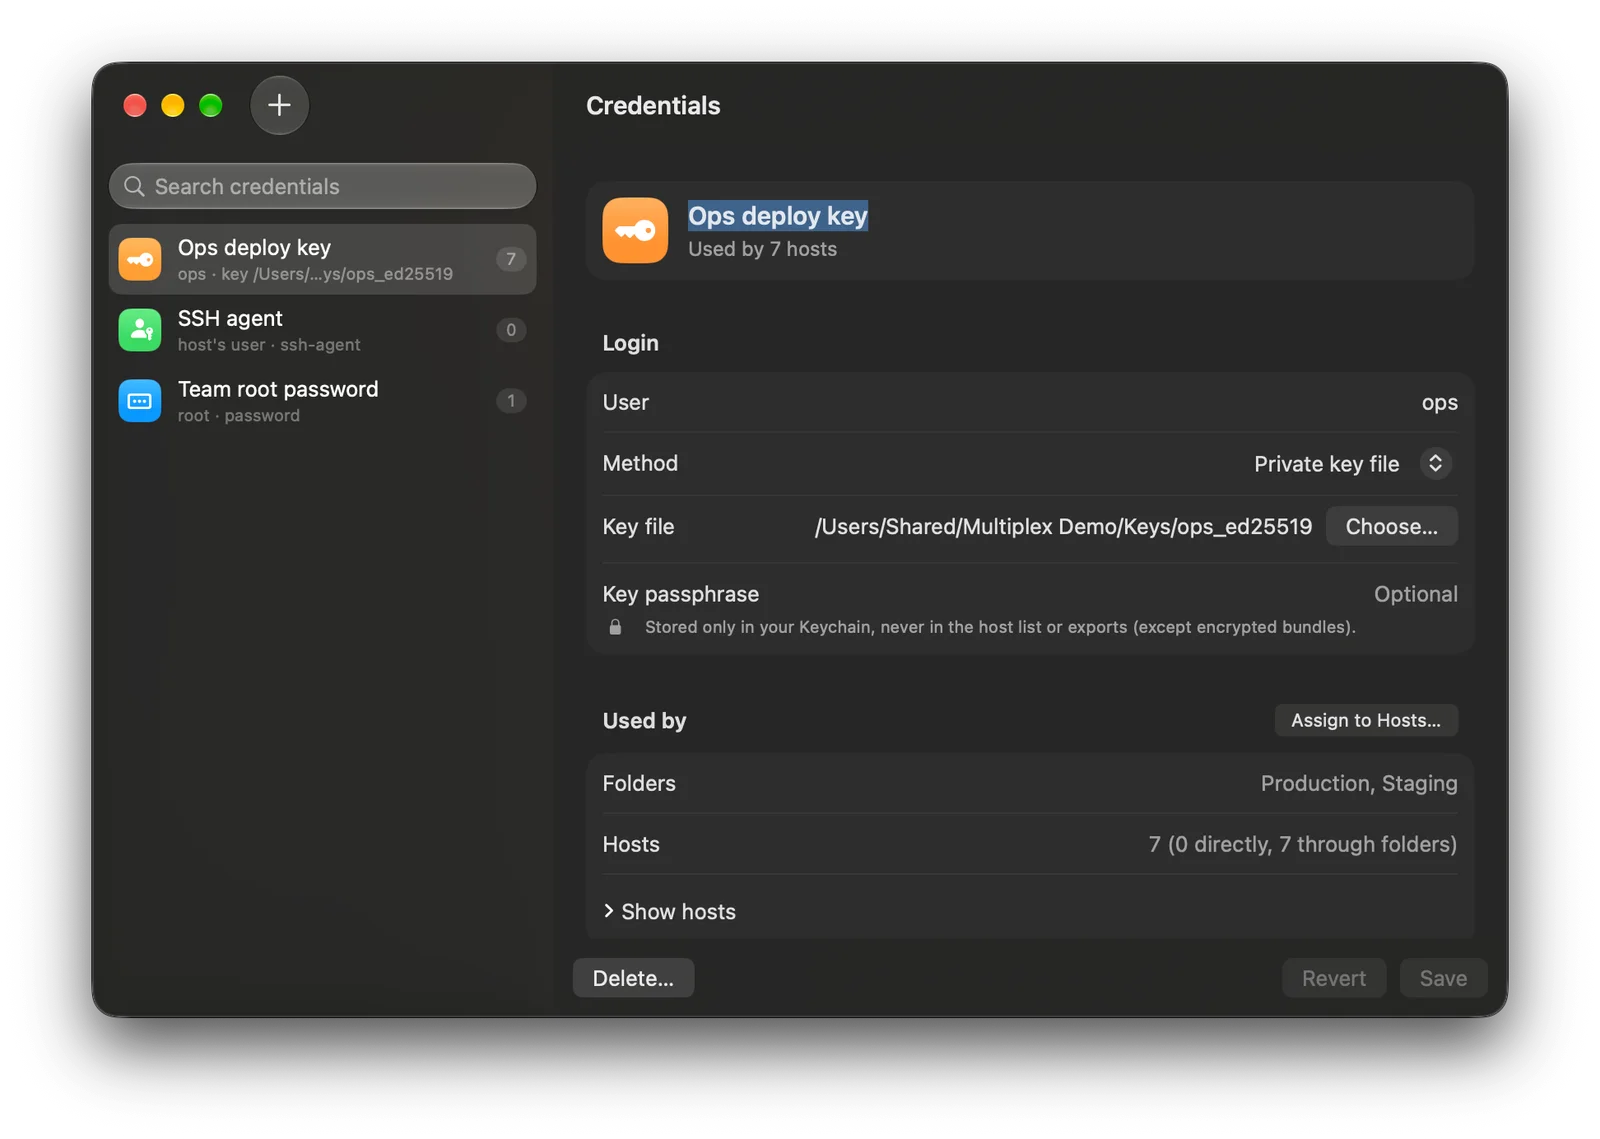Click the Used by section heading

(x=644, y=721)
